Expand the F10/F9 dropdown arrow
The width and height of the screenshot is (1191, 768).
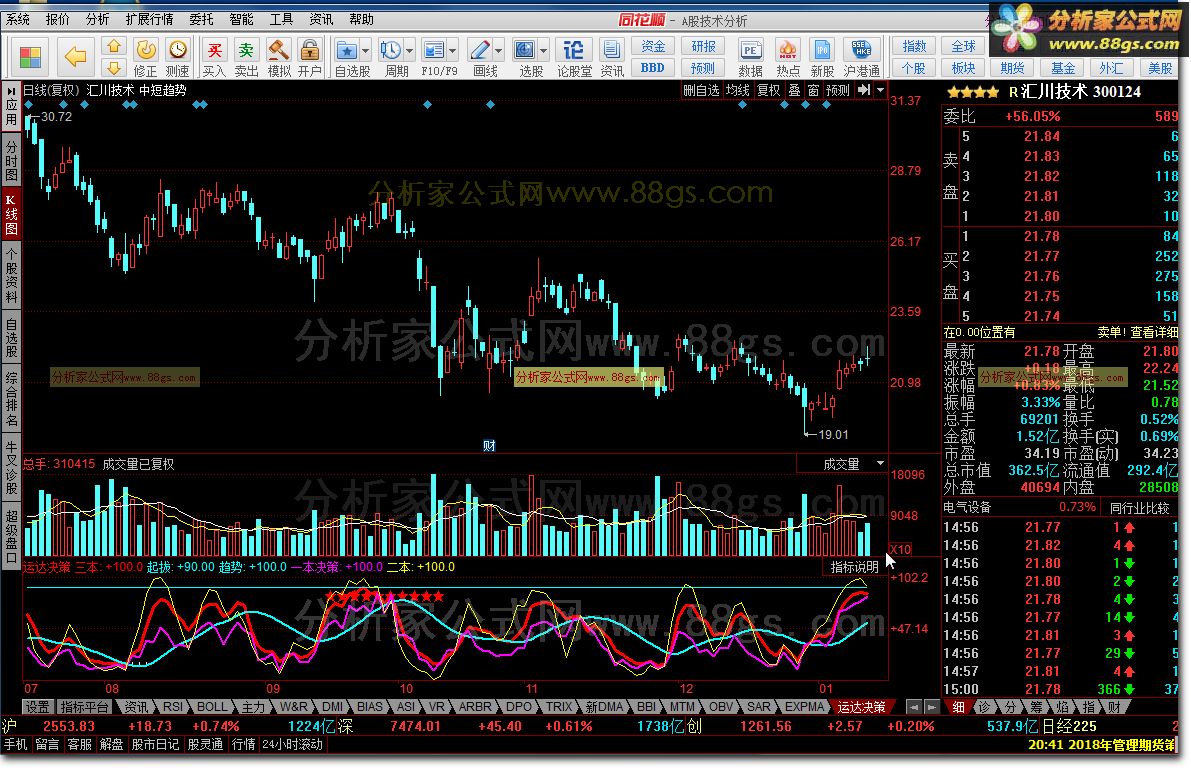coord(453,51)
